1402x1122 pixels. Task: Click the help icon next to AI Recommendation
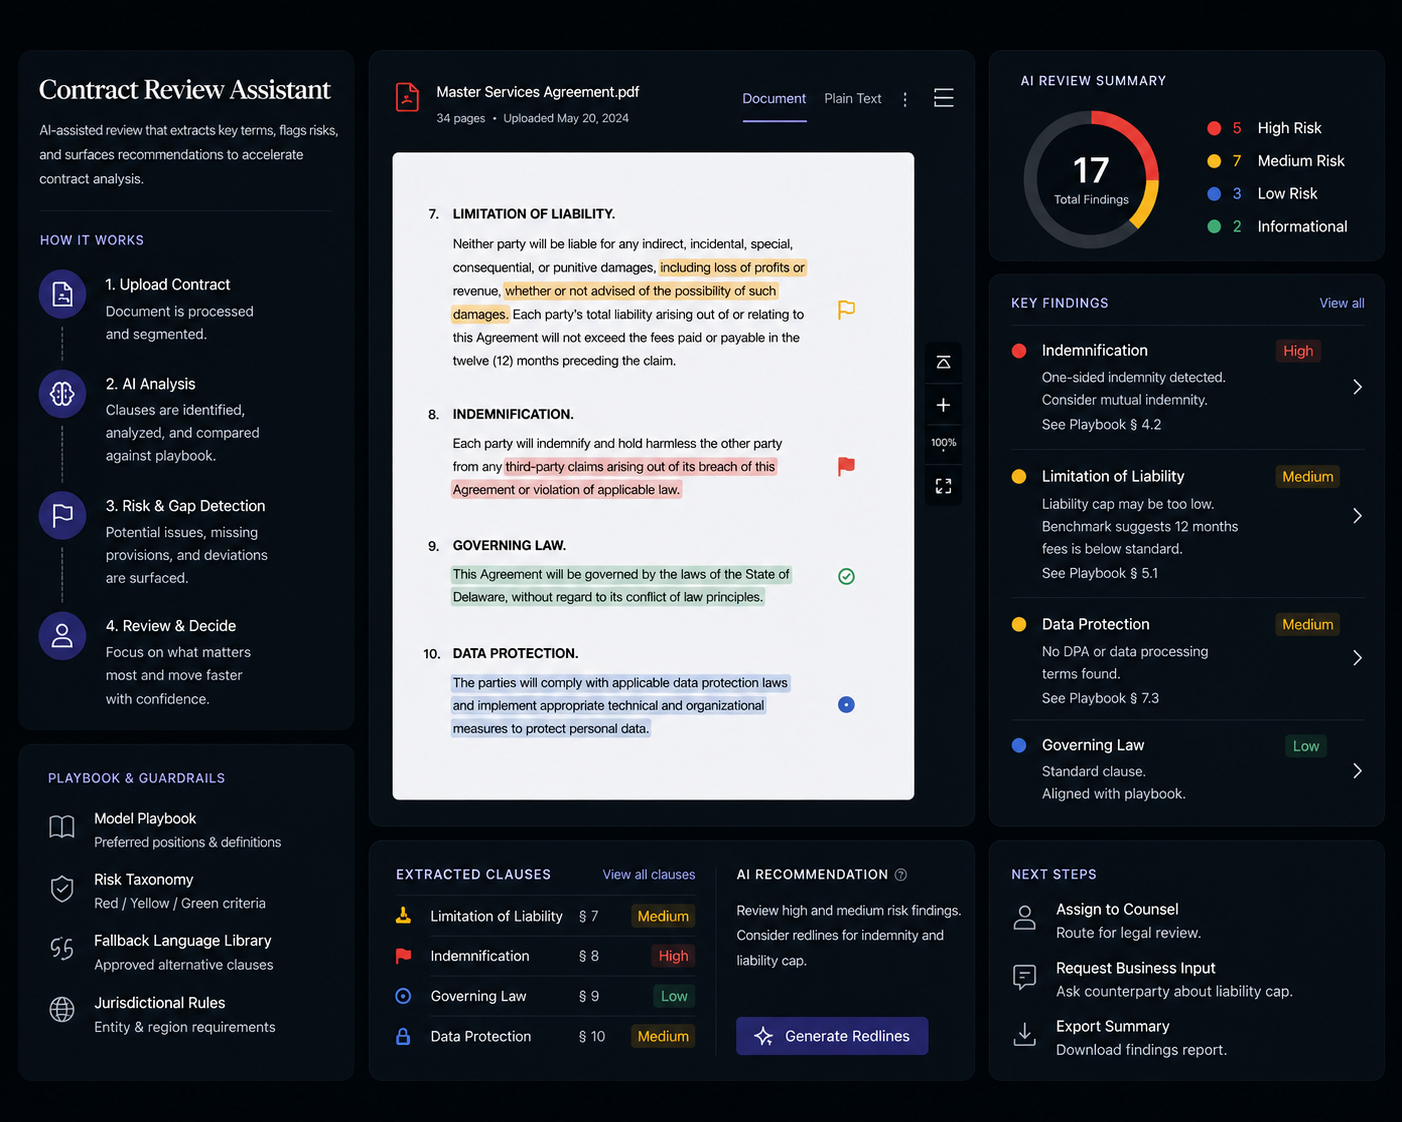coord(901,875)
